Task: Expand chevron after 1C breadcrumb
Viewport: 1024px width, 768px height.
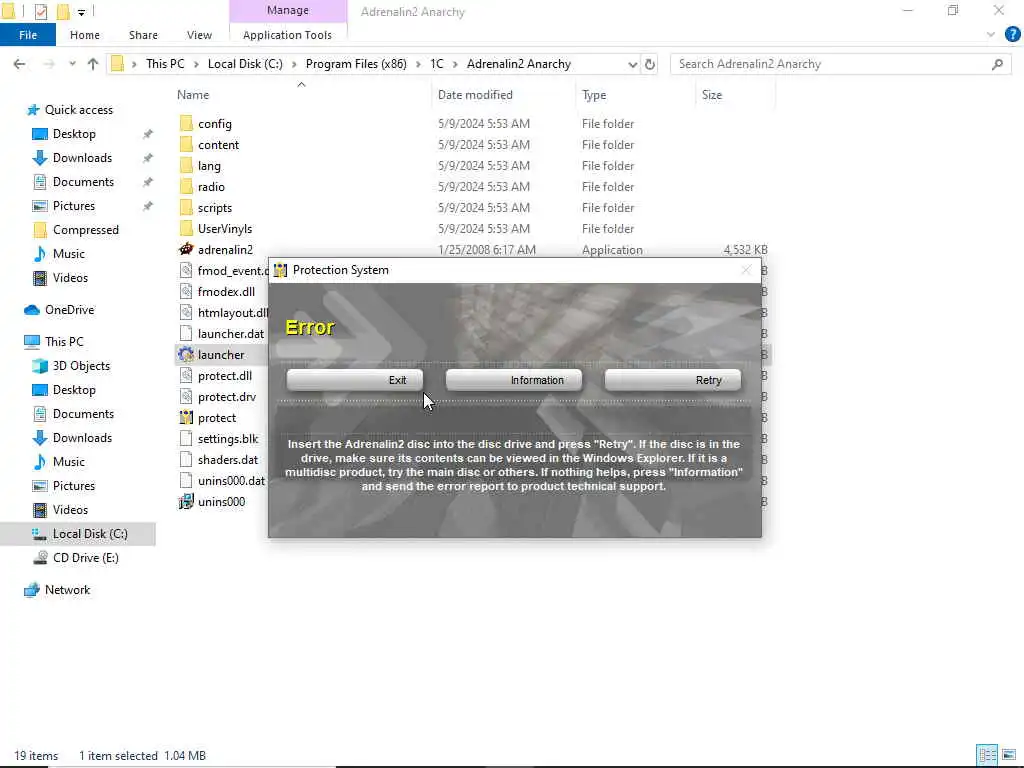Action: 455,64
